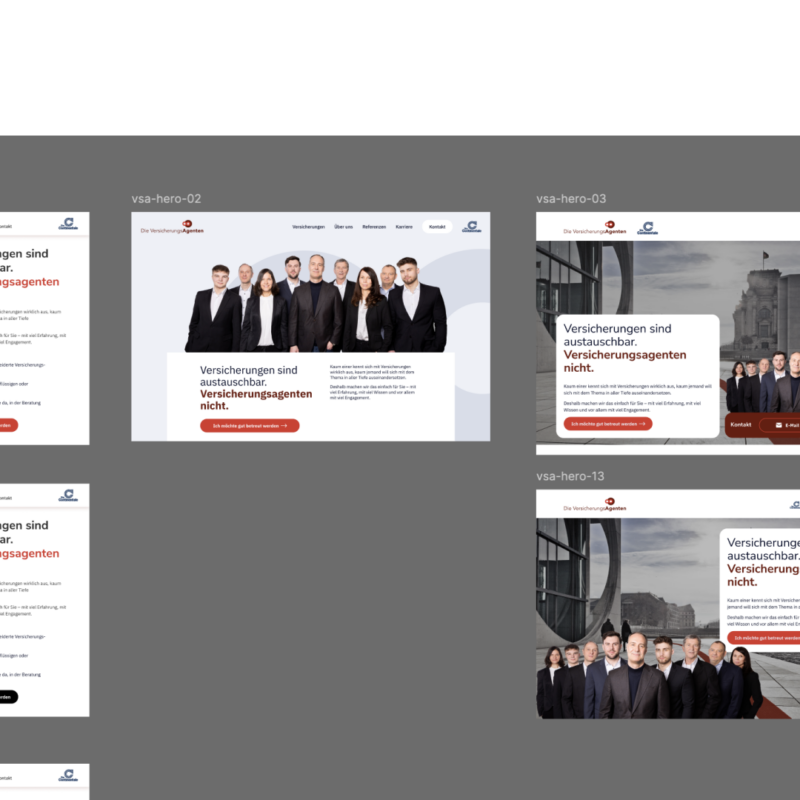Click VersicherungsAgenten logo in vsa-hero-03
Viewport: 800px width, 800px height.
tap(594, 228)
